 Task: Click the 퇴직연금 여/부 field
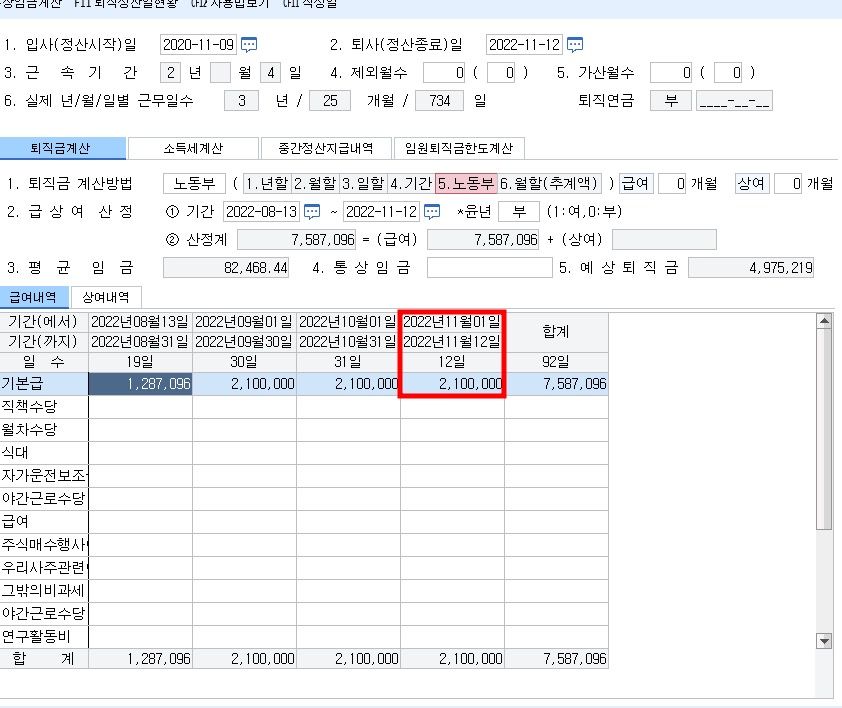(x=670, y=101)
